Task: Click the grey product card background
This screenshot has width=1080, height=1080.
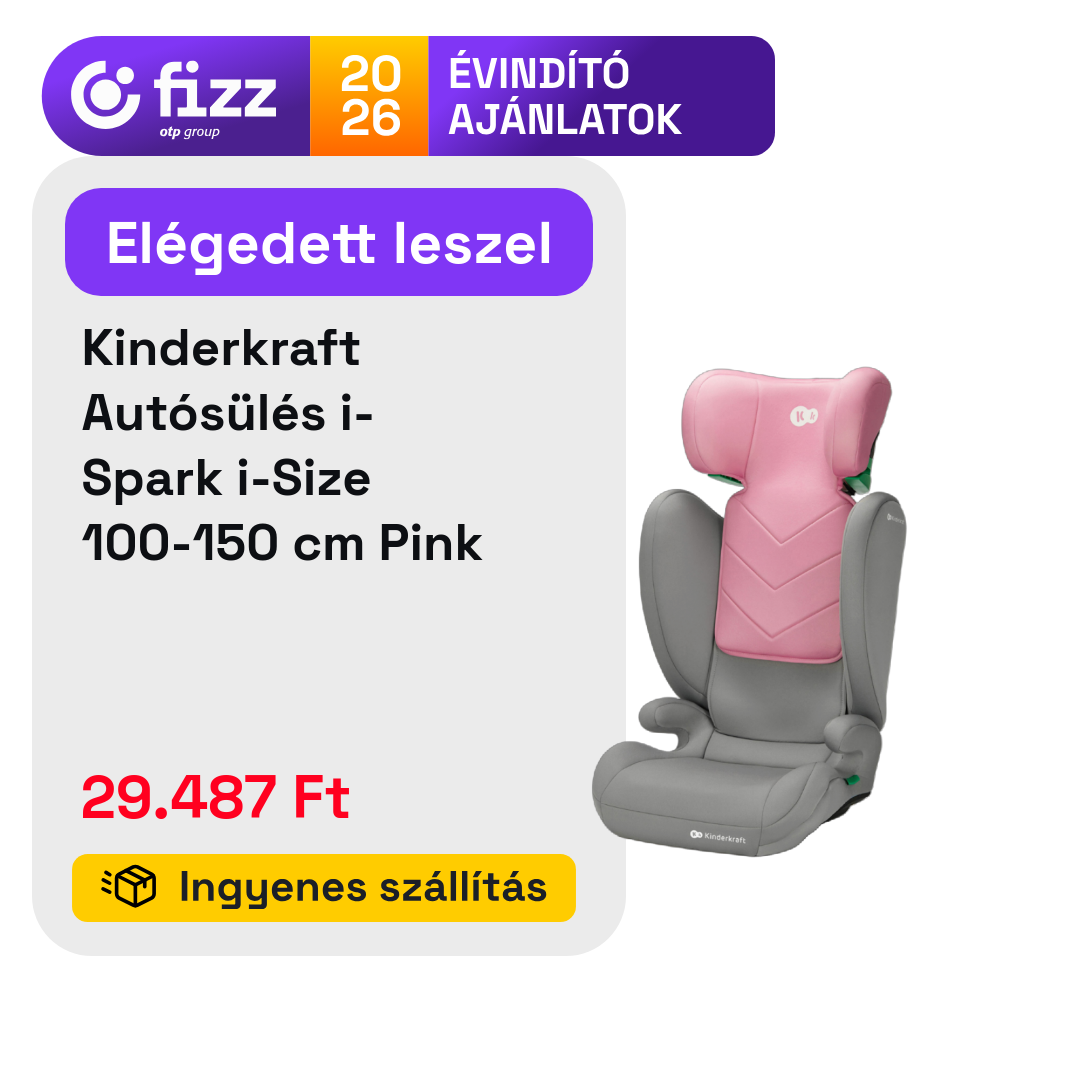Action: [x=329, y=557]
